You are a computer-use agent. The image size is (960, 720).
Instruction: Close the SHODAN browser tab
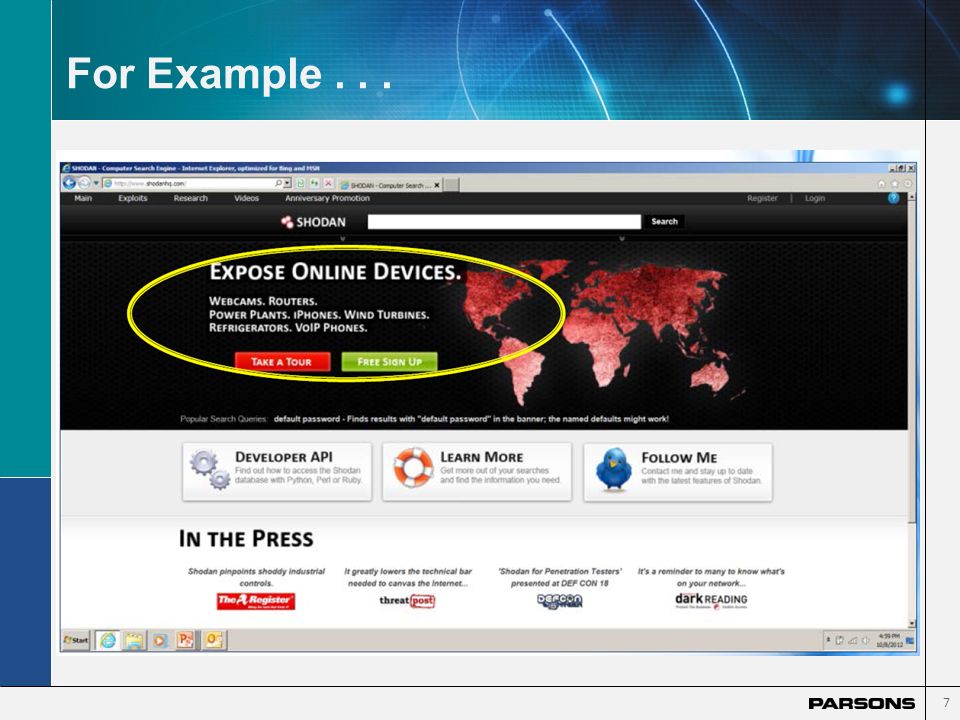437,185
